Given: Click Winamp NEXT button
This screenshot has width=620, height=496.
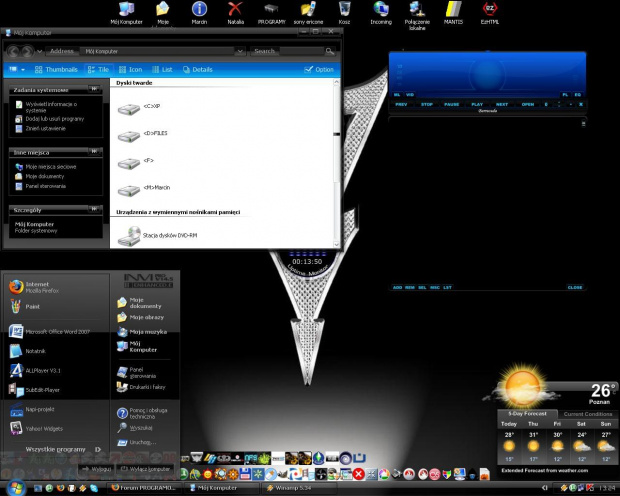Looking at the screenshot, I should coord(502,104).
